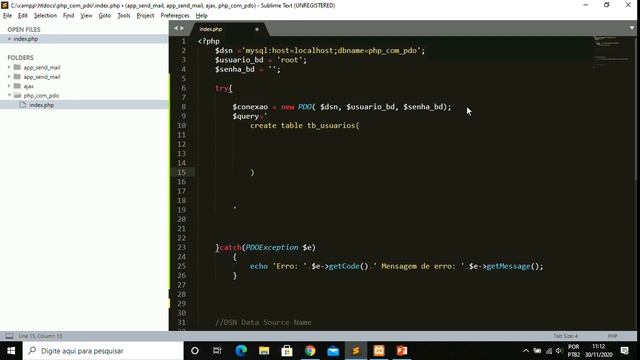Click the network tray icon
Viewport: 640px width, 360px height.
tap(549, 351)
